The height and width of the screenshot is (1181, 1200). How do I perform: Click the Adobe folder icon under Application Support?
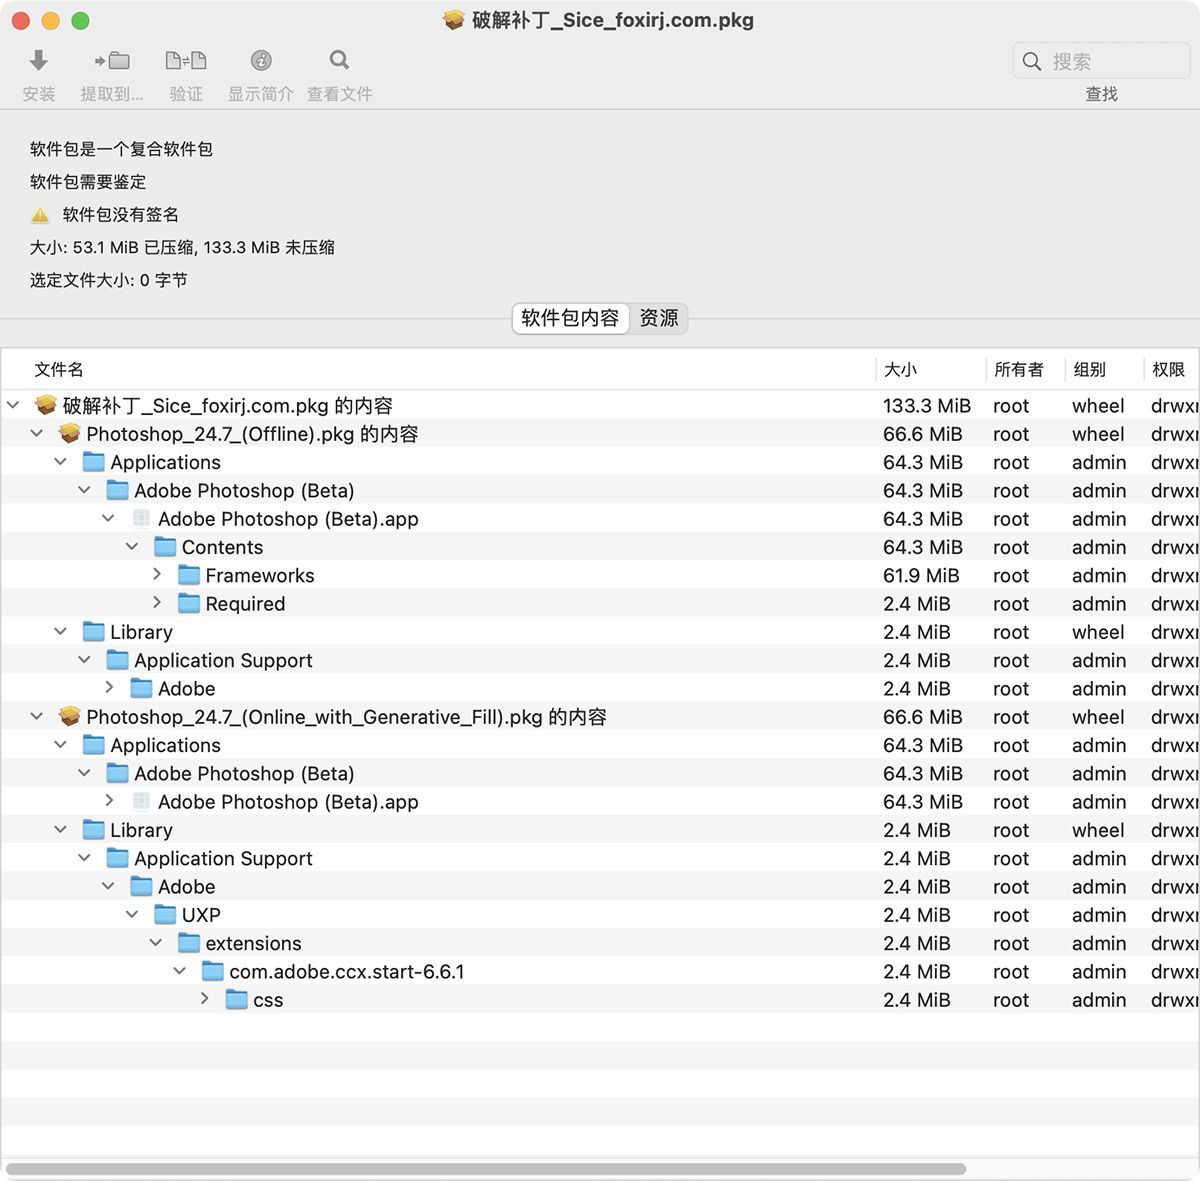(141, 688)
